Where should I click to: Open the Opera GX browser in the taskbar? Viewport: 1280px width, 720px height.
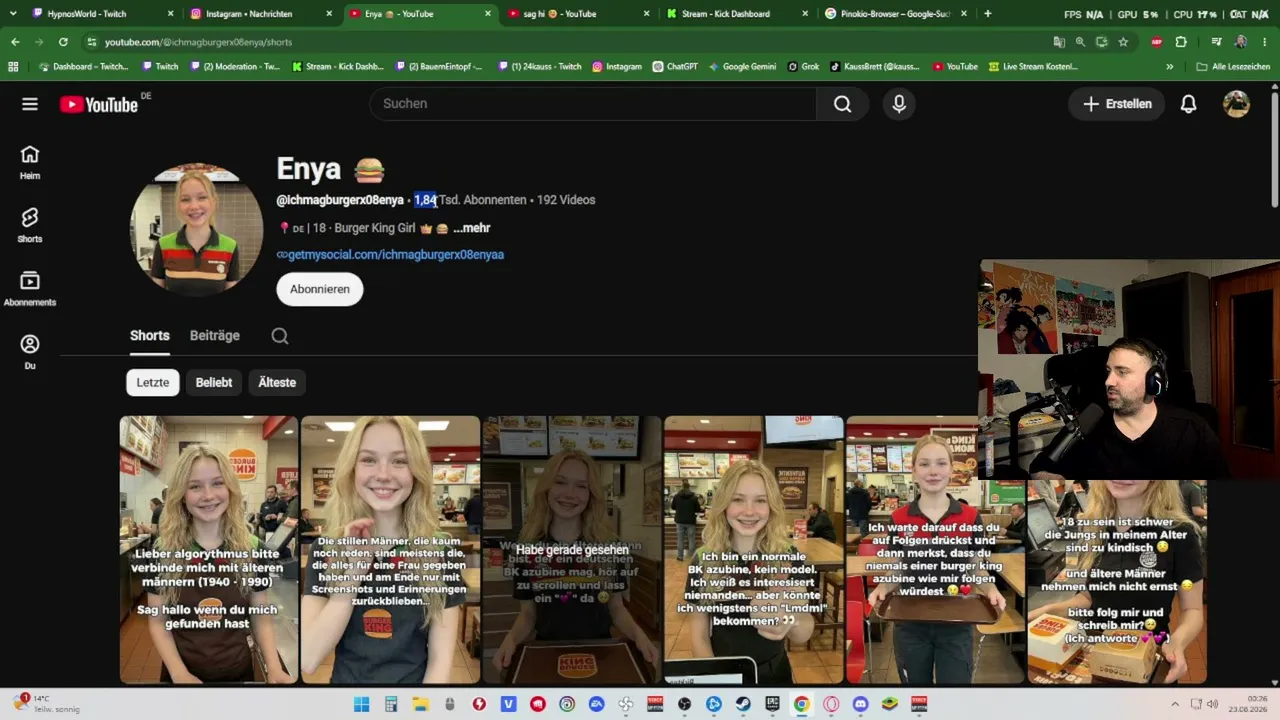click(831, 704)
